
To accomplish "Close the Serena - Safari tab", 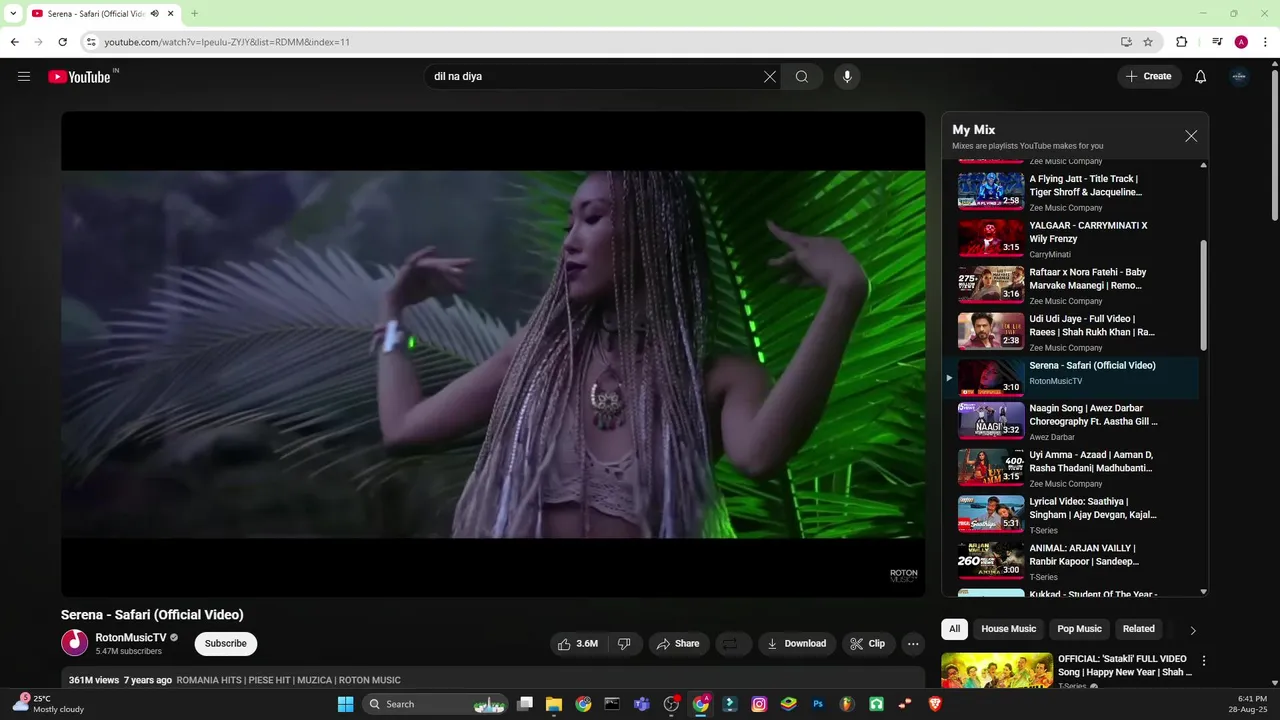I will [x=171, y=13].
